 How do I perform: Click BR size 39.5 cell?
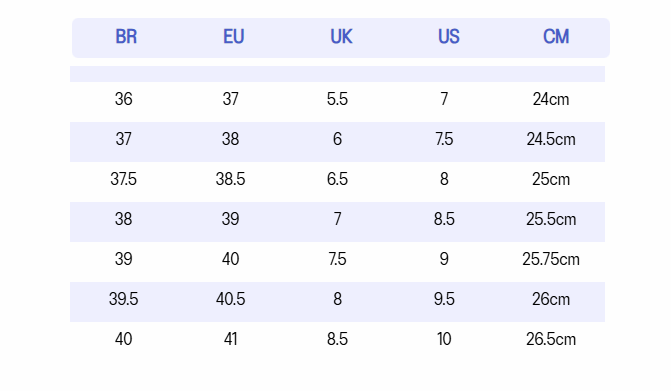click(123, 299)
